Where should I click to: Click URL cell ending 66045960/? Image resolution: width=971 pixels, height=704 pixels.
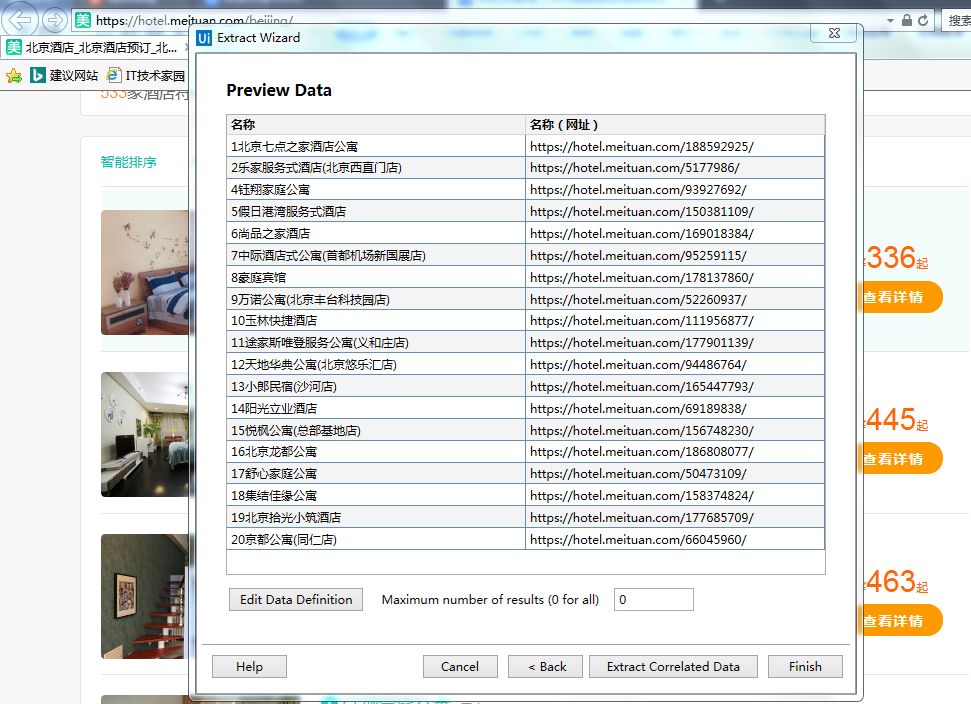[x=675, y=539]
